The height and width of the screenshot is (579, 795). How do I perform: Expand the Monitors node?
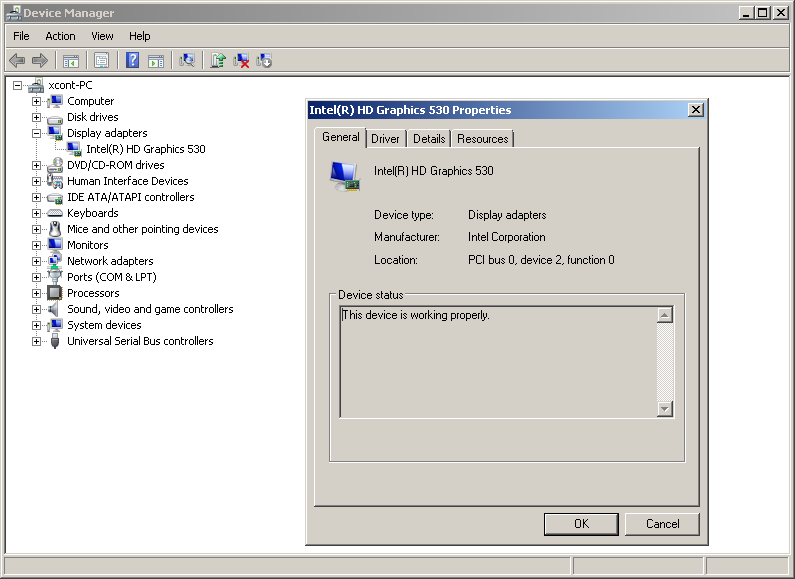coord(37,245)
